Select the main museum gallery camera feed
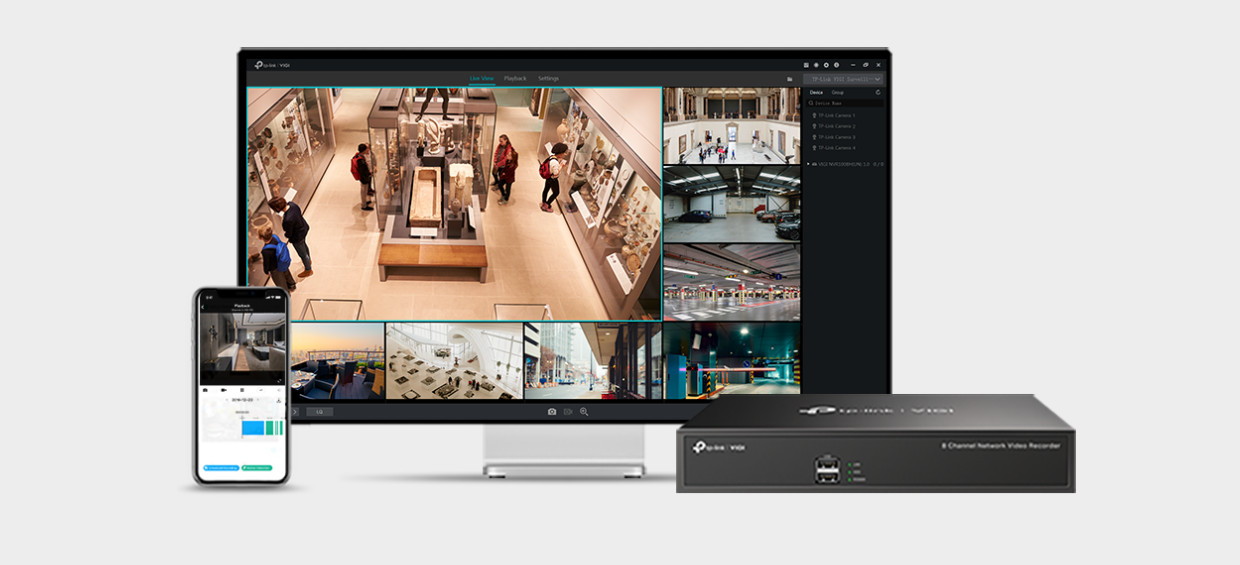Viewport: 1240px width, 565px height. click(x=454, y=203)
